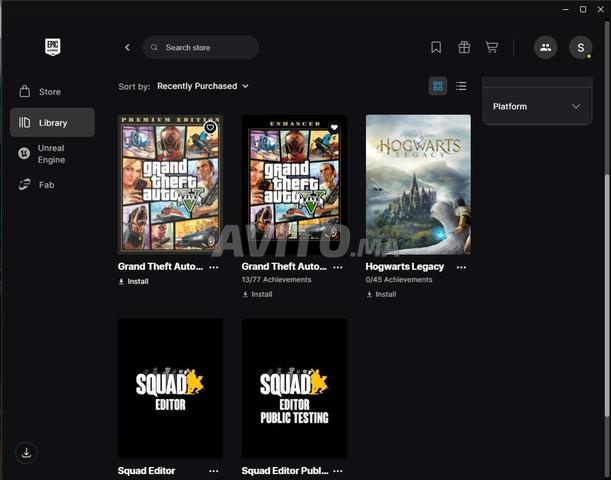This screenshot has height=480, width=611.
Task: Open more options for Squad Editor Publ...
Action: pyautogui.click(x=338, y=471)
